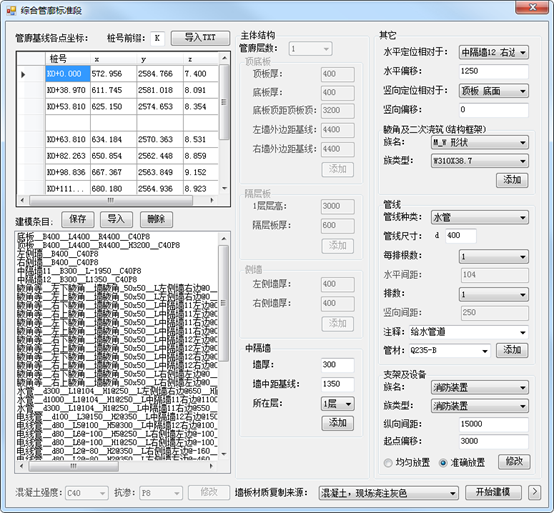Click entries list horizontal scrollbar left arrow
This screenshot has width=554, height=513.
[22, 466]
